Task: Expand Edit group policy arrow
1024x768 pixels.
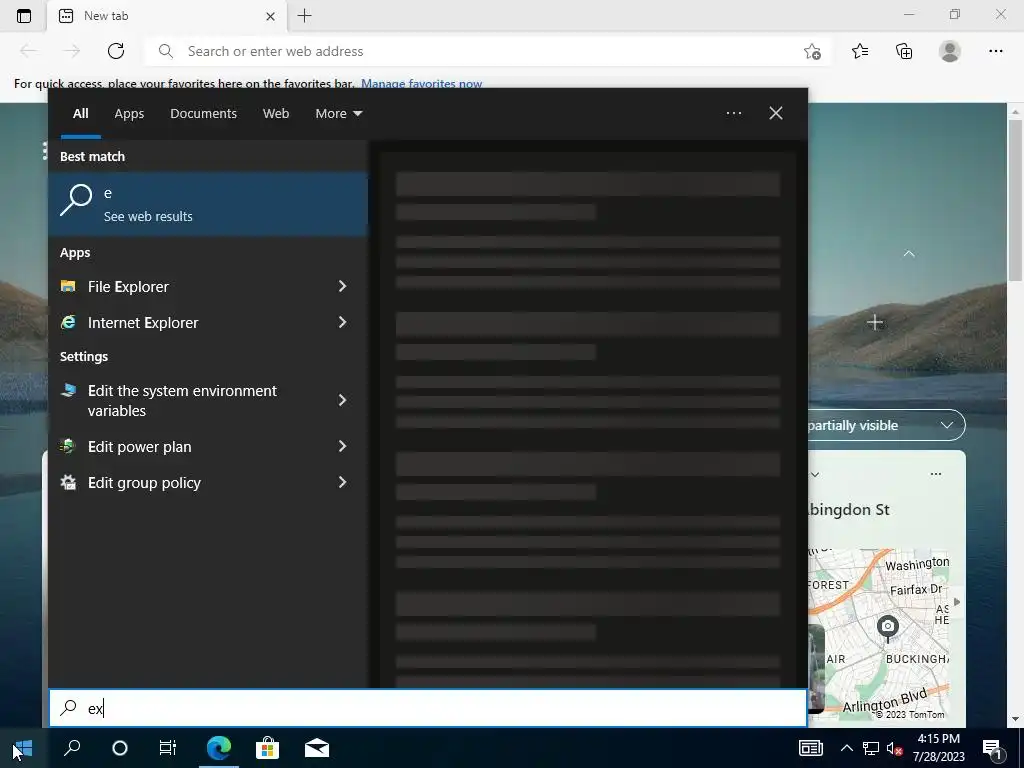Action: (342, 482)
